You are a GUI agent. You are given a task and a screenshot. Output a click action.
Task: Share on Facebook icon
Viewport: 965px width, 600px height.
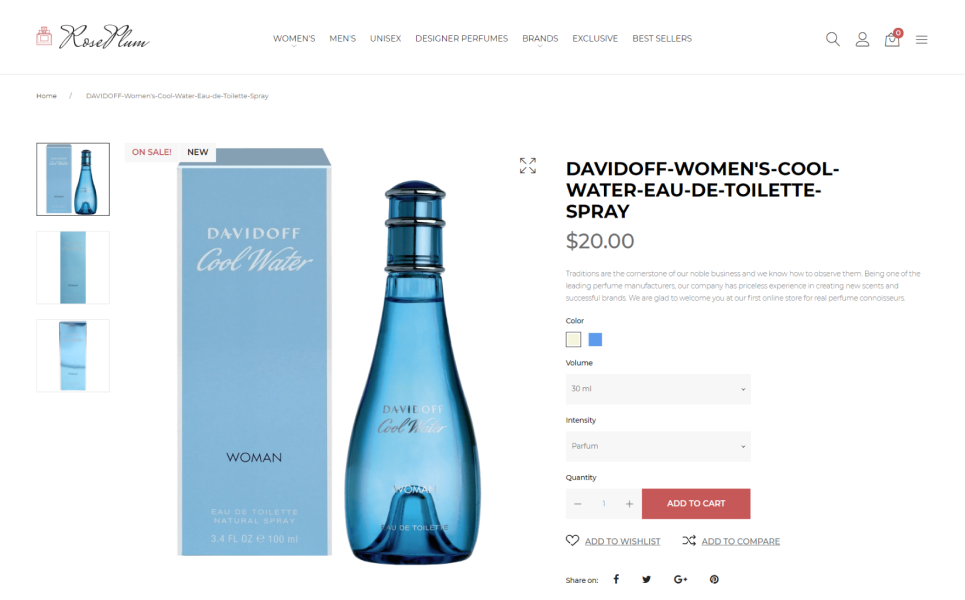616,579
